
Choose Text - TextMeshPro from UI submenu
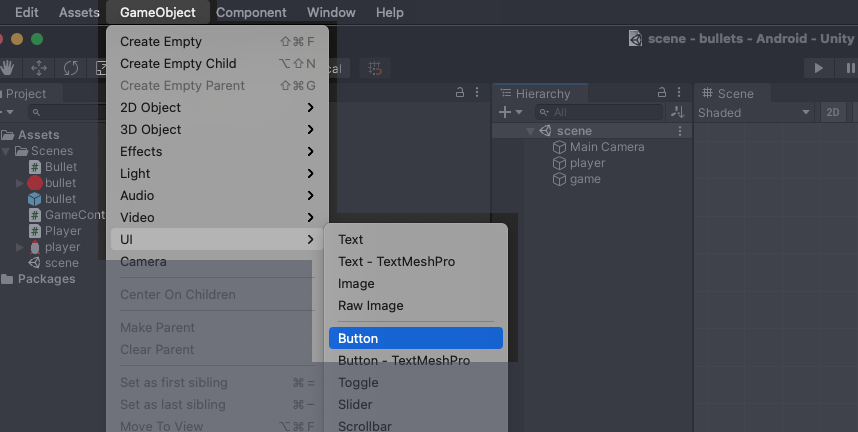[416, 262]
